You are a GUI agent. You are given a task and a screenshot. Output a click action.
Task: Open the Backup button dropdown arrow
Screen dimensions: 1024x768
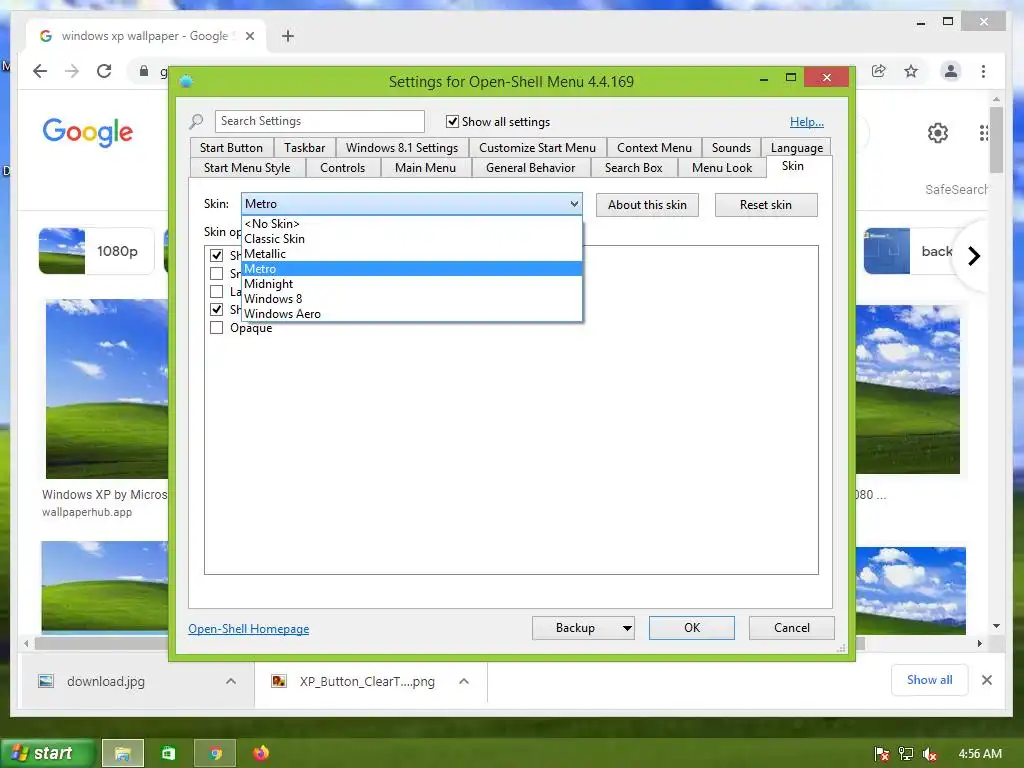(x=627, y=628)
